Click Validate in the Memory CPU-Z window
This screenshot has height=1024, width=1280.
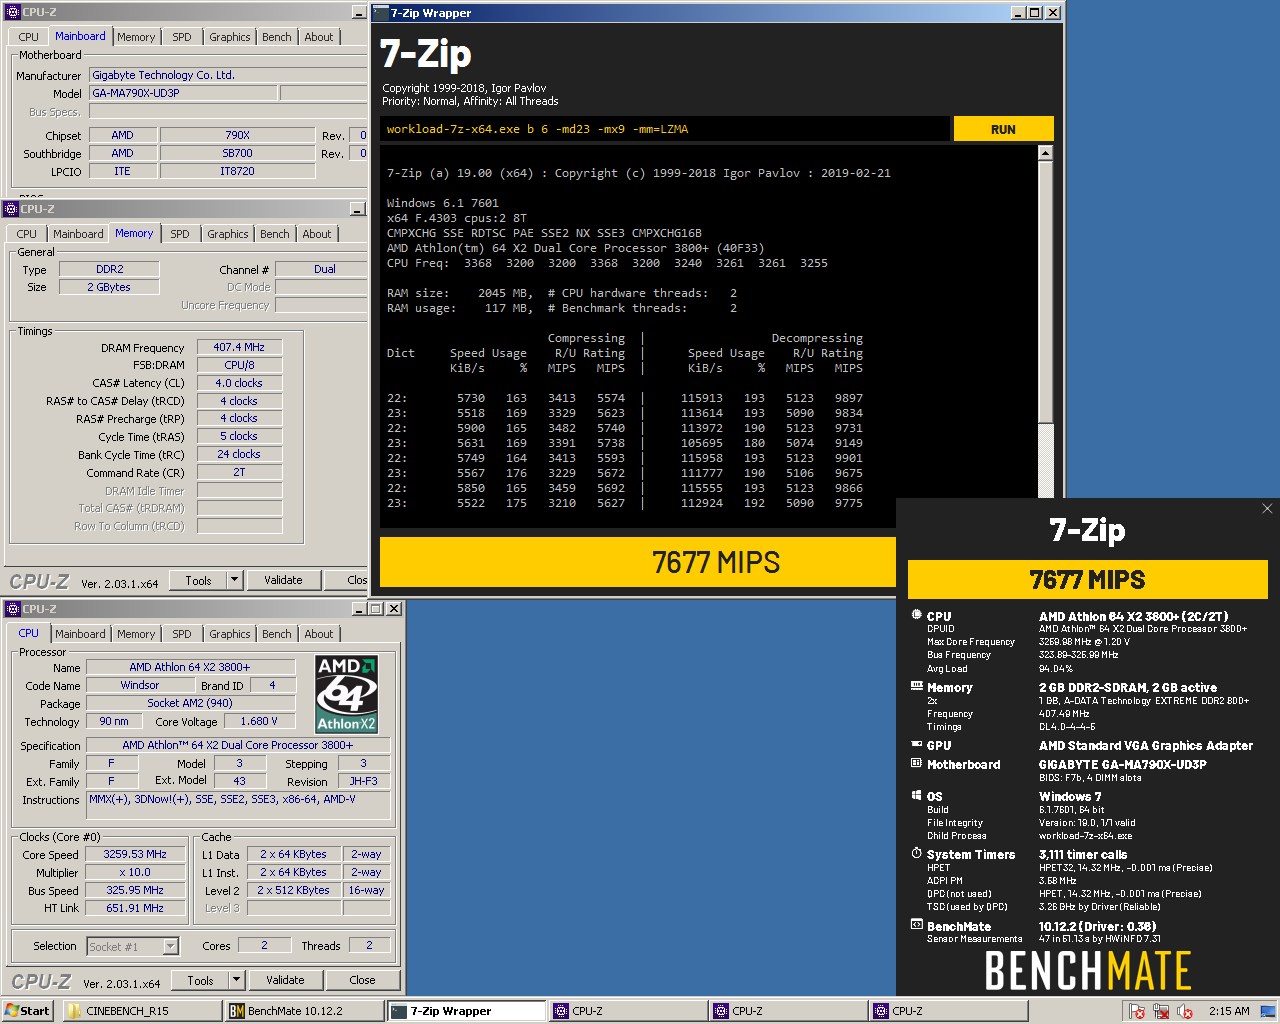[283, 580]
